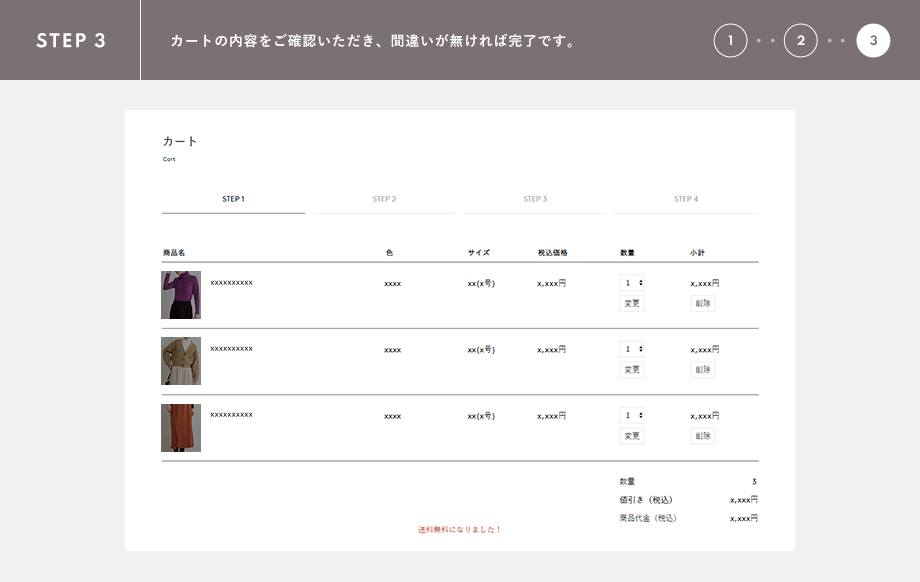
Task: Select the STEP 4 cart tab
Action: click(686, 199)
